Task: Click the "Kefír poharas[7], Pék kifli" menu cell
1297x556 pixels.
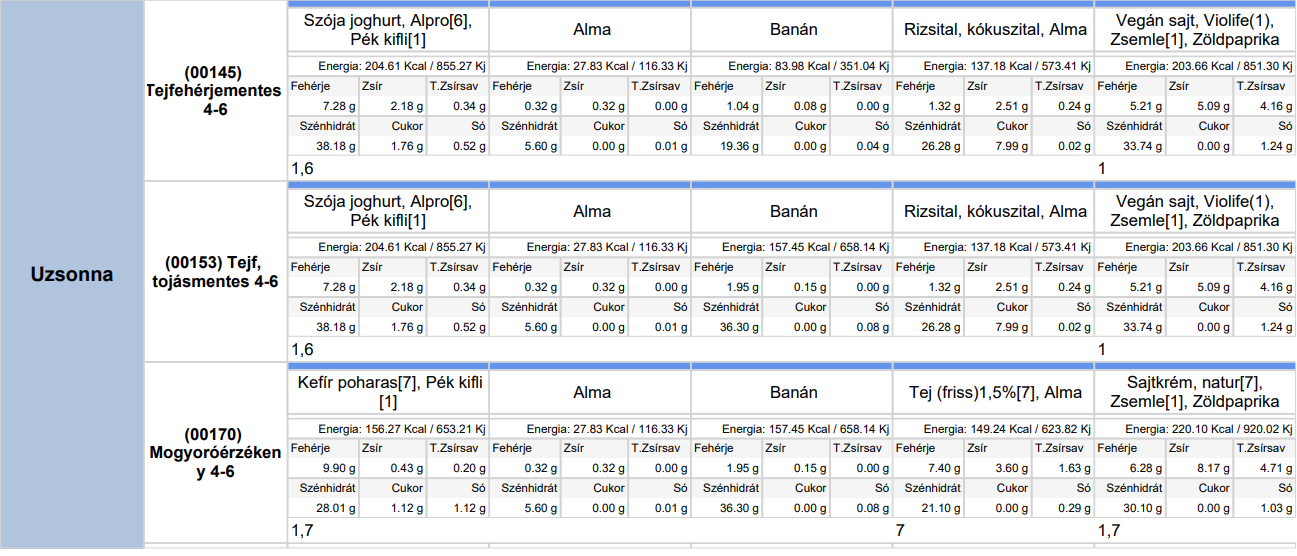Action: pyautogui.click(x=388, y=392)
